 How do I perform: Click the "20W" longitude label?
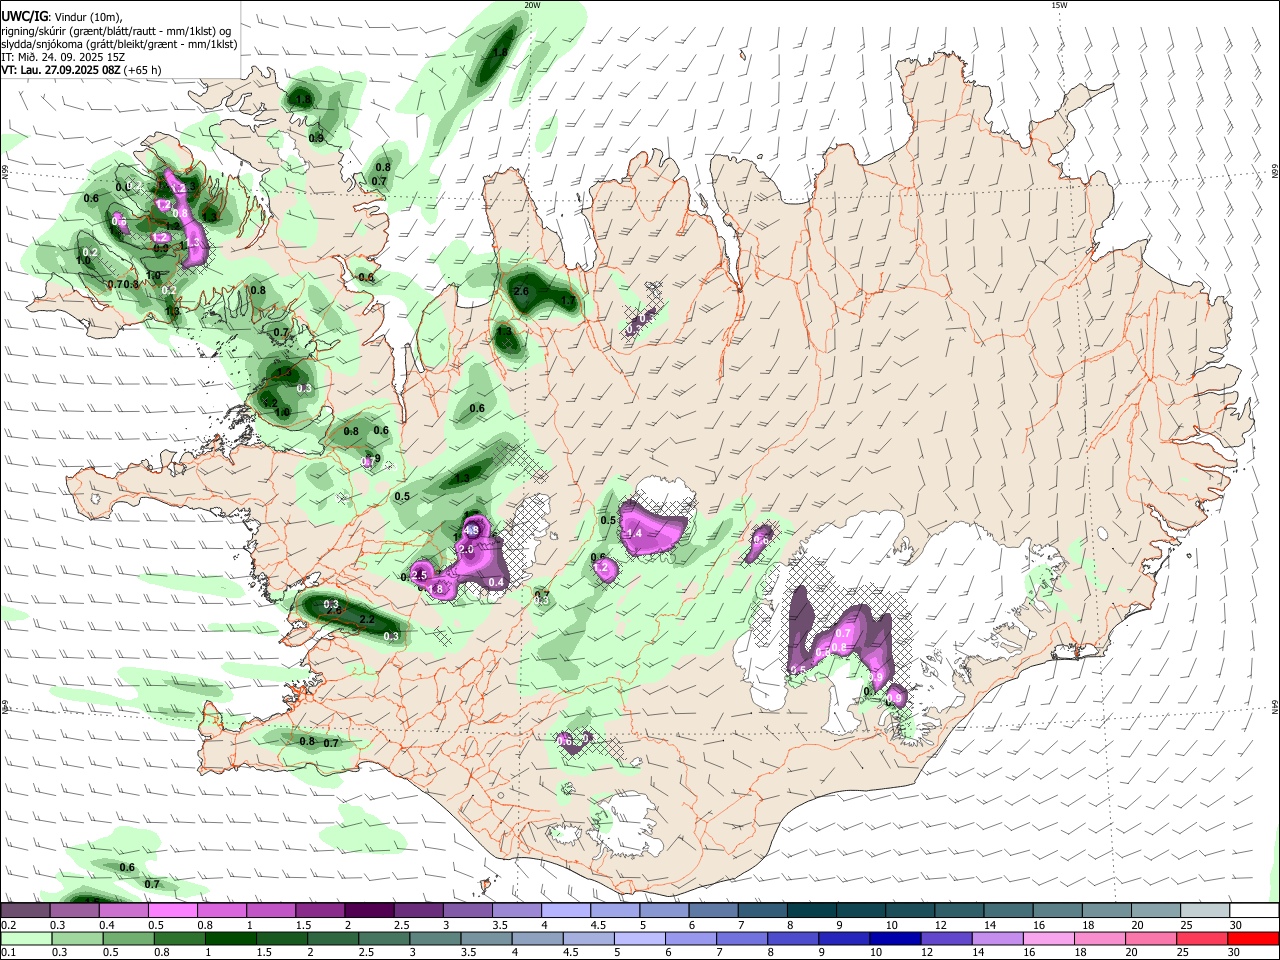click(x=533, y=5)
